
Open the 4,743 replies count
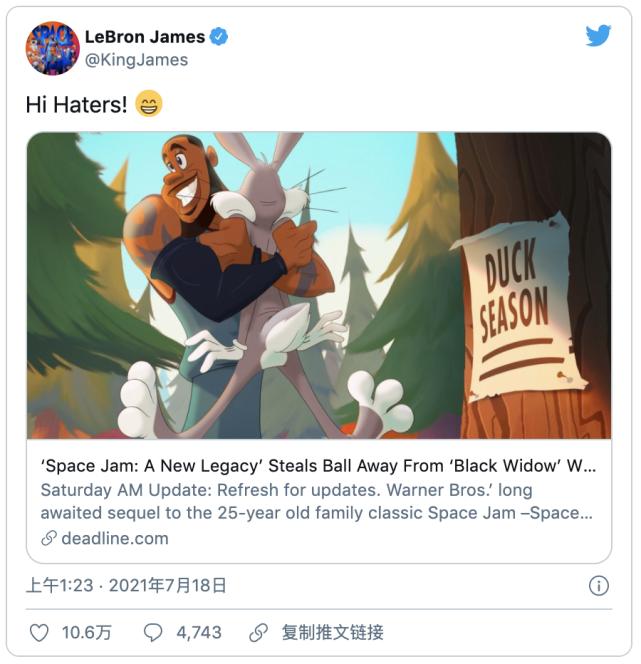coord(199,633)
